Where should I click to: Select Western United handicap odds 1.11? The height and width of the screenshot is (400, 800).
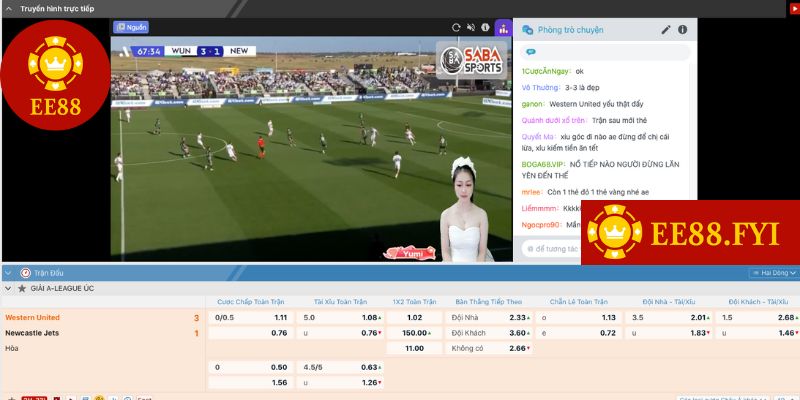point(251,317)
